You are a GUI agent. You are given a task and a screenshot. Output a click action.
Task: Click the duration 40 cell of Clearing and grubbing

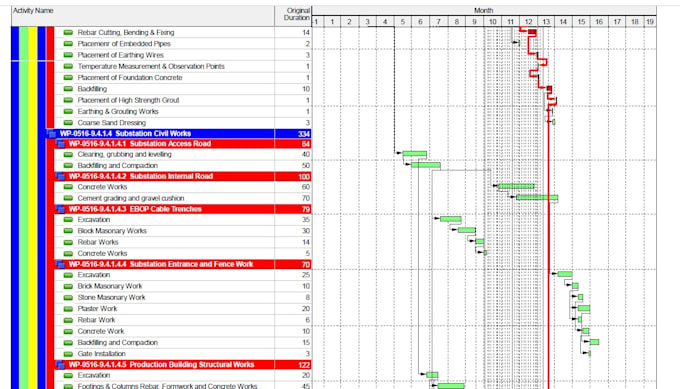[x=293, y=154]
